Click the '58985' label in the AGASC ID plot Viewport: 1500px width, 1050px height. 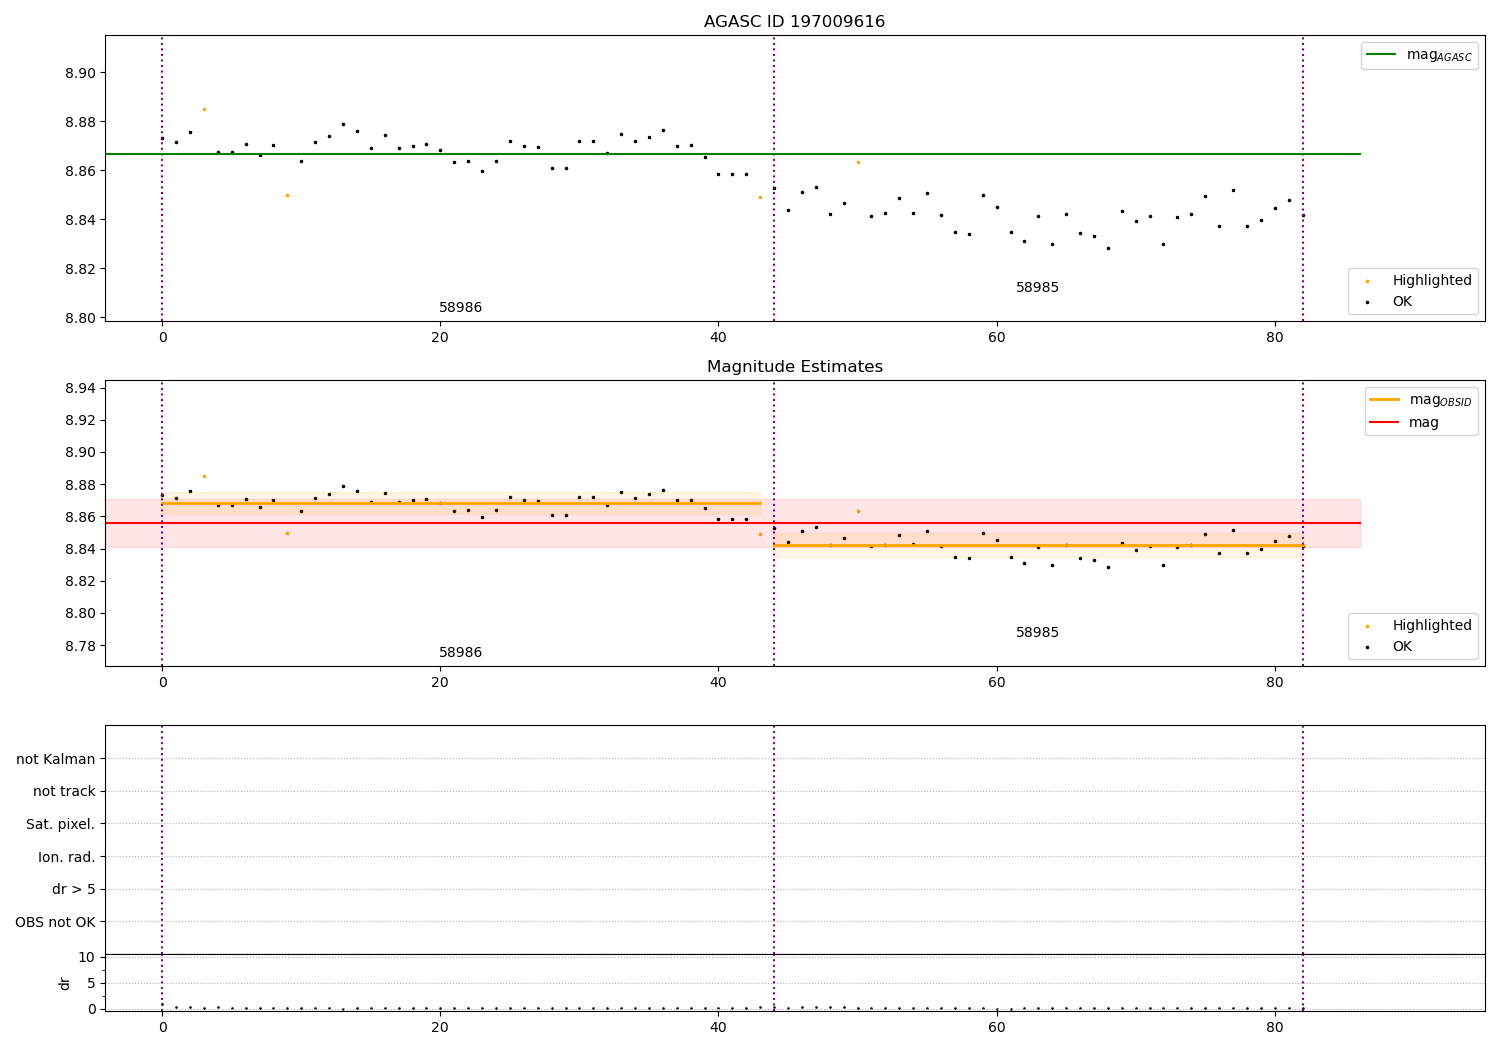point(1037,288)
